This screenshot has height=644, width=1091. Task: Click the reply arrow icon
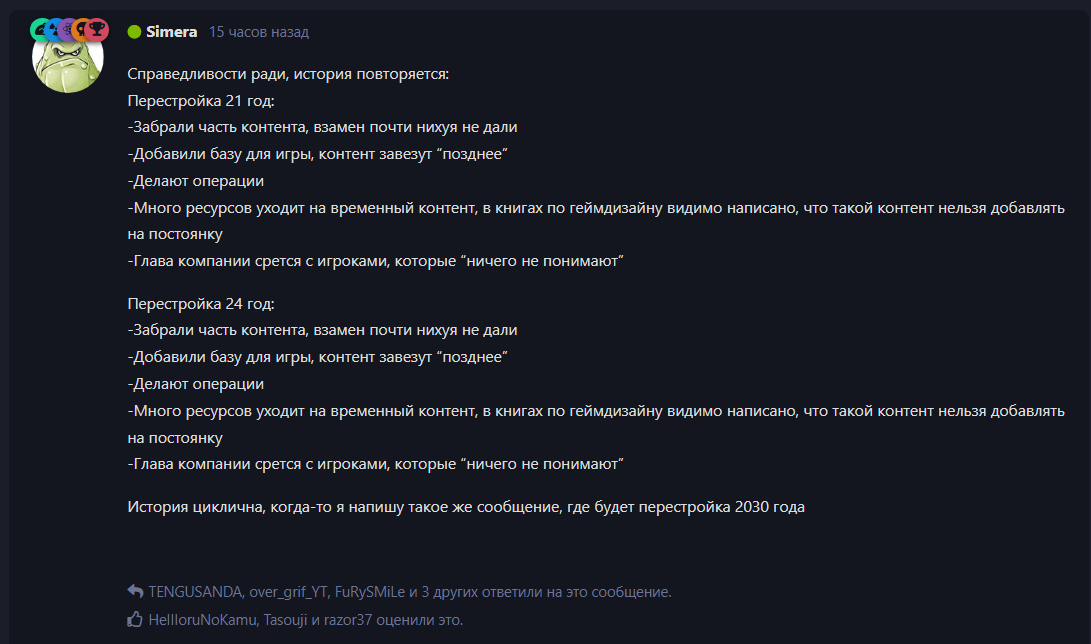(x=135, y=591)
